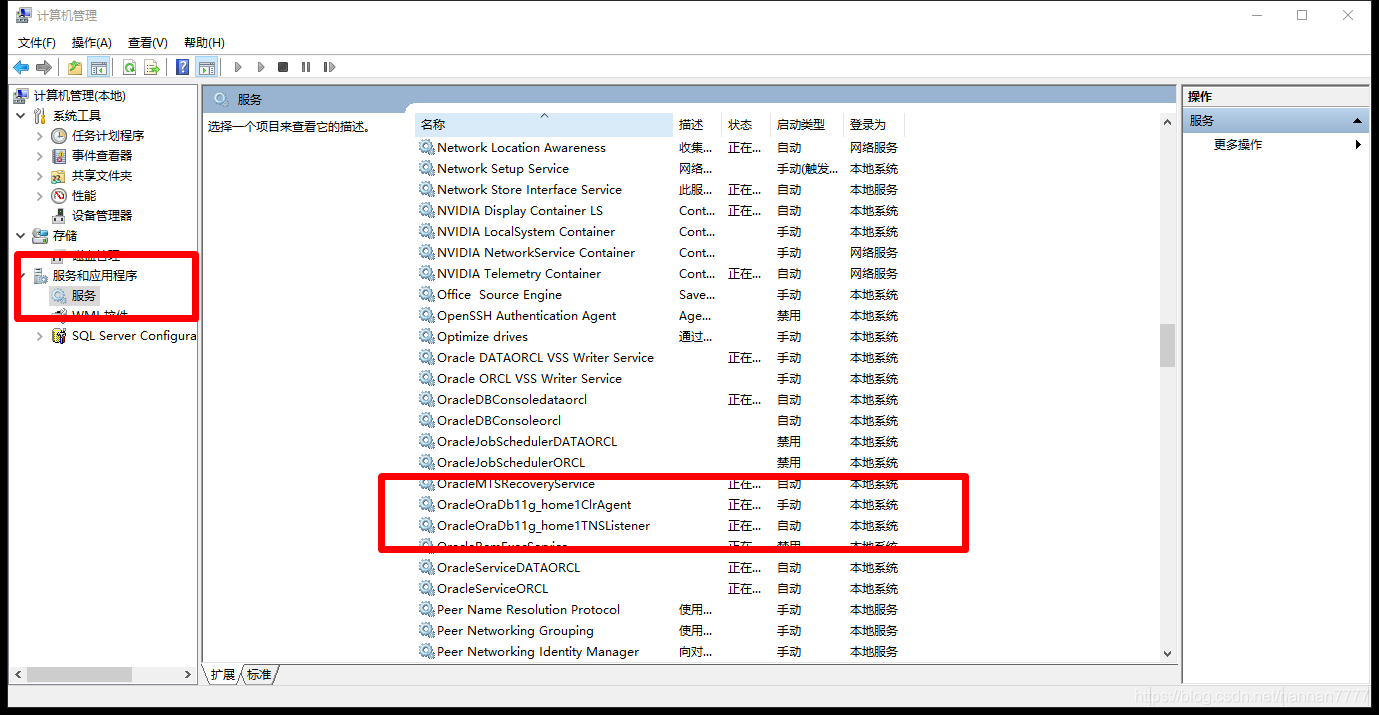Click the 存储 disk icon

[41, 235]
